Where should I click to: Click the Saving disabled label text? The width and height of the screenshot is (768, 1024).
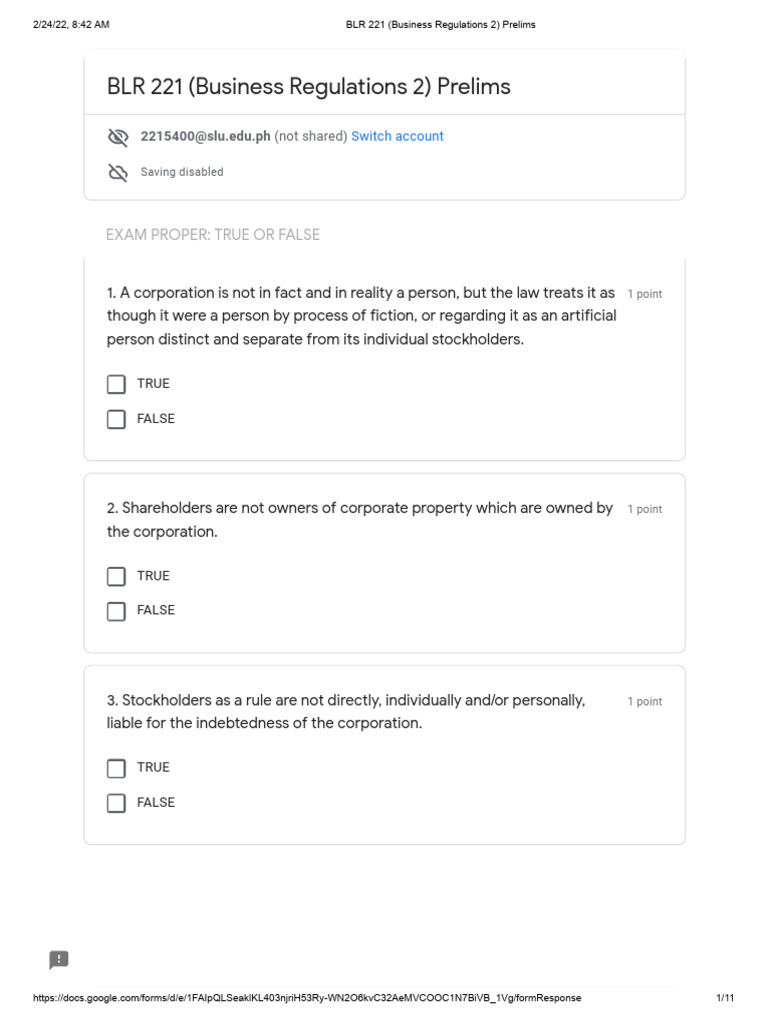pyautogui.click(x=182, y=172)
